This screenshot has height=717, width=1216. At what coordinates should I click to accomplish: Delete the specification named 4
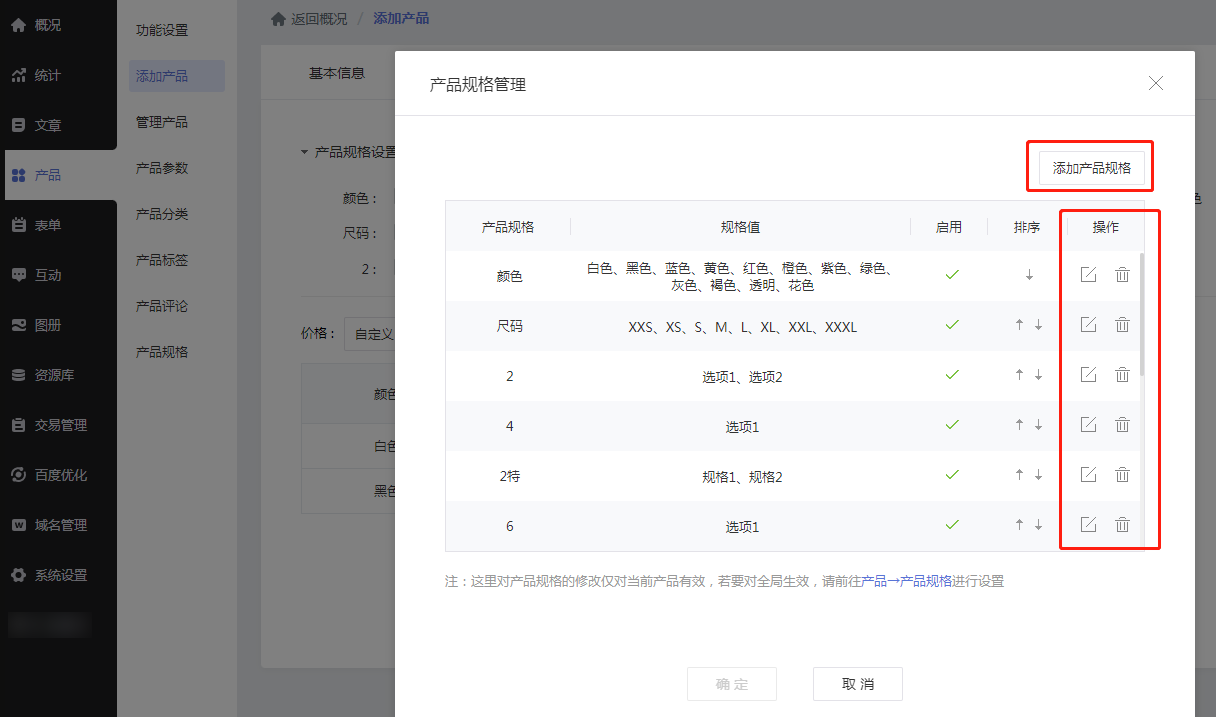point(1123,425)
